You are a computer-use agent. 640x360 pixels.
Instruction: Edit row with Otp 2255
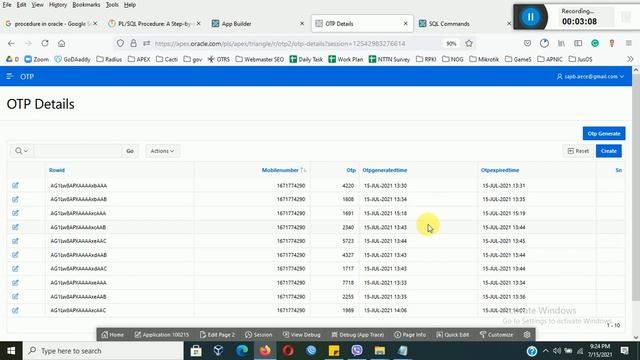pyautogui.click(x=15, y=296)
